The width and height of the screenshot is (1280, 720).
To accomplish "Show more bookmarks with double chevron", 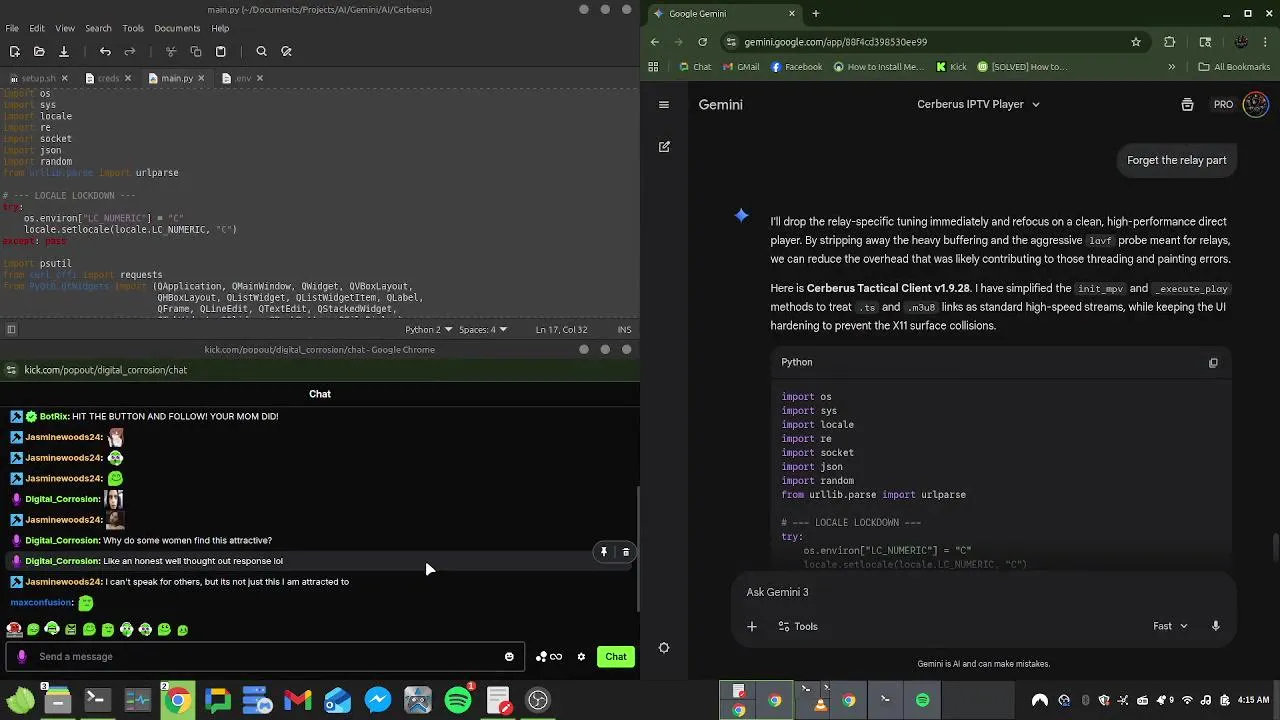I will [1172, 67].
